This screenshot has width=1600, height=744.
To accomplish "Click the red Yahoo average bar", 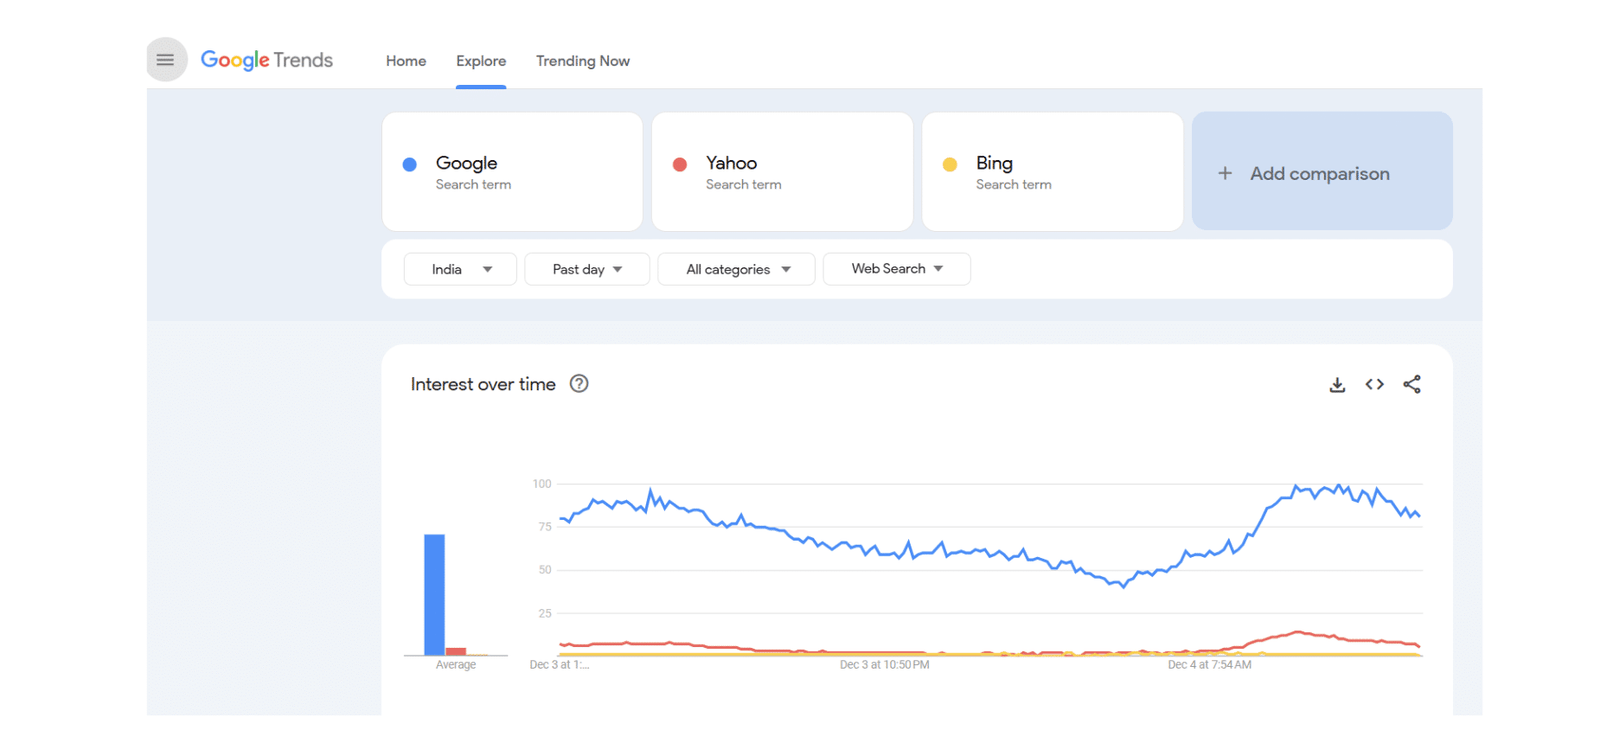I will pos(456,652).
